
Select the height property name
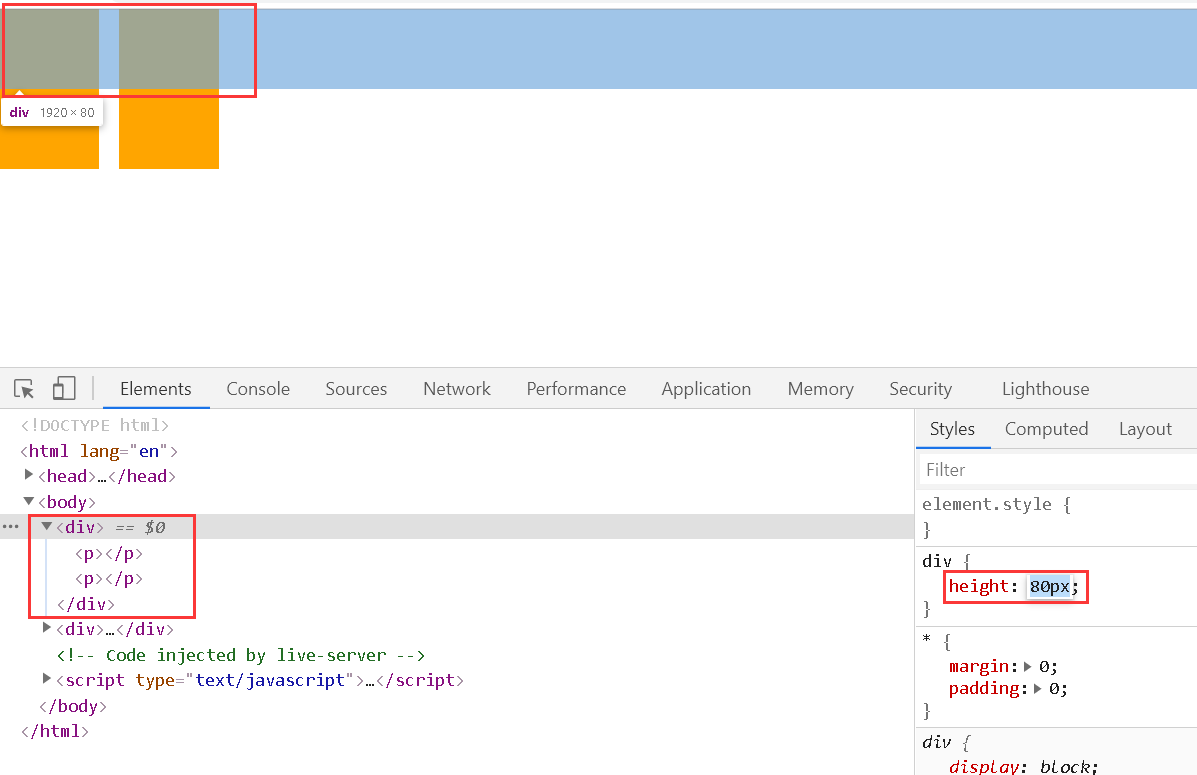pos(979,586)
